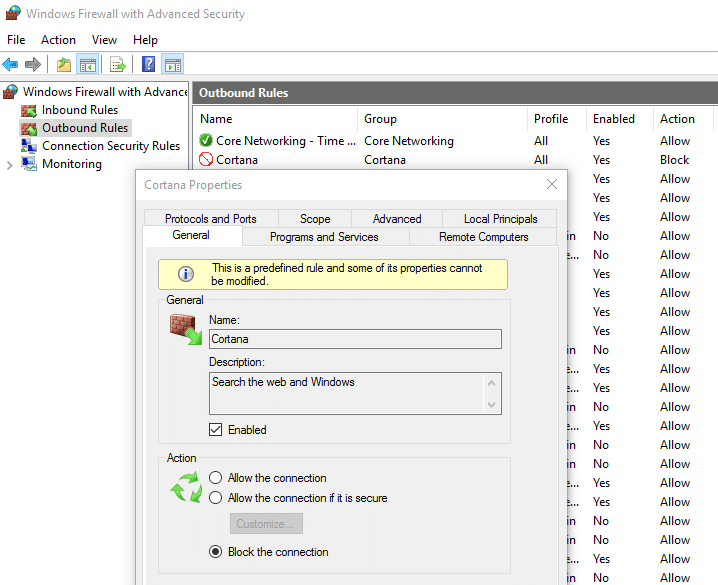Click the 'Cortana' group cell
718x585 pixels.
pyautogui.click(x=385, y=160)
